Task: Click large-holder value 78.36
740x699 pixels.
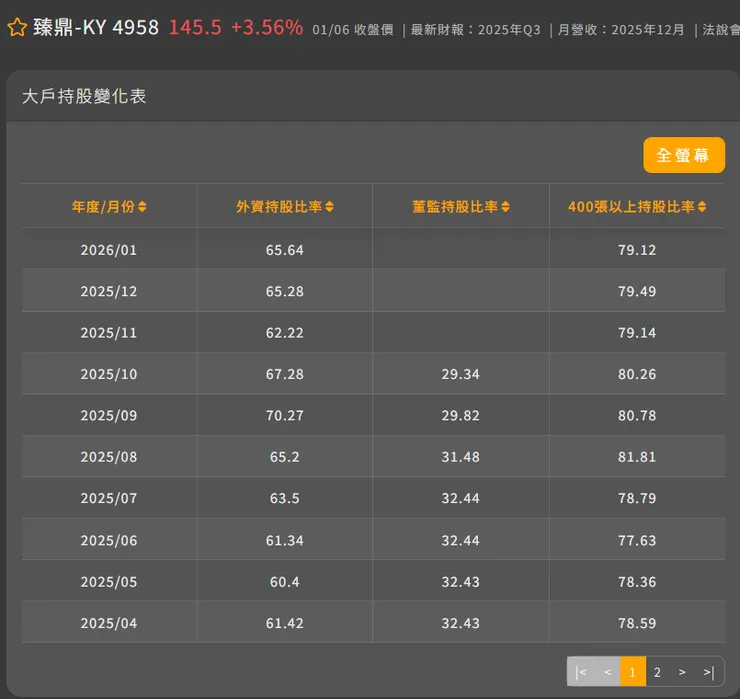Action: pos(637,581)
